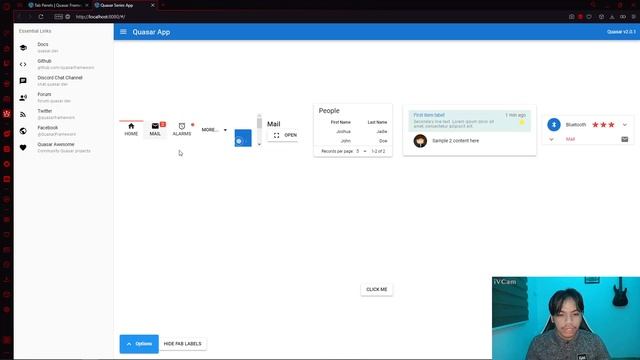
Task: Open the Docs link in drawer
Action: 63,47
